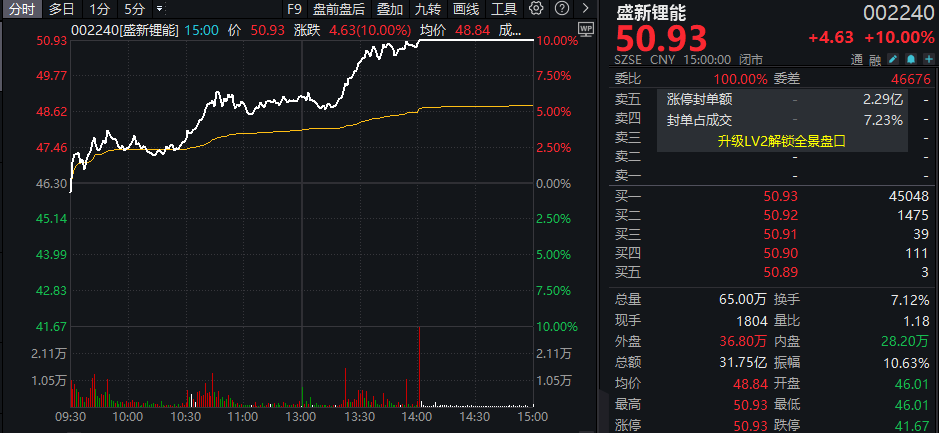The height and width of the screenshot is (433, 939).
Task: Click the right arrow chevron in the toolbar
Action: pos(587,9)
